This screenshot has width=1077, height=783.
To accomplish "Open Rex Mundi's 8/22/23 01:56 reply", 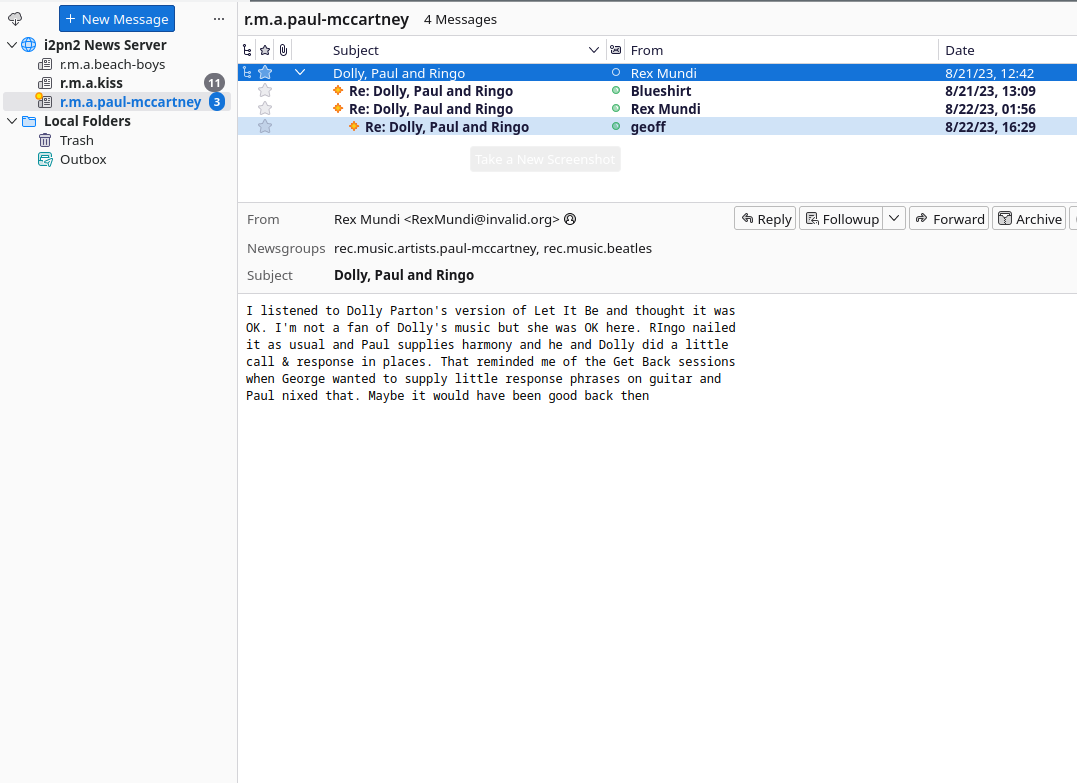I will coord(431,109).
